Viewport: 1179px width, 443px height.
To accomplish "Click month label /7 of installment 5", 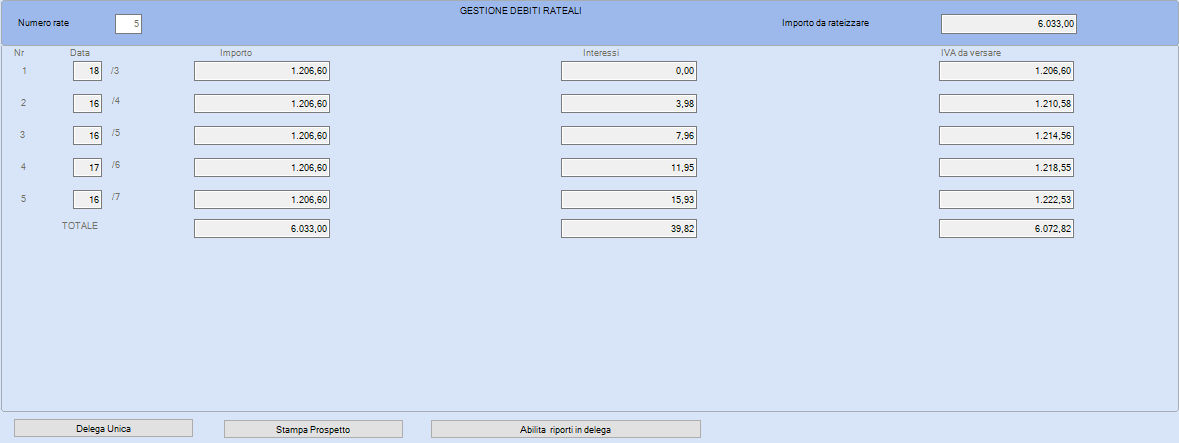I will (x=115, y=196).
